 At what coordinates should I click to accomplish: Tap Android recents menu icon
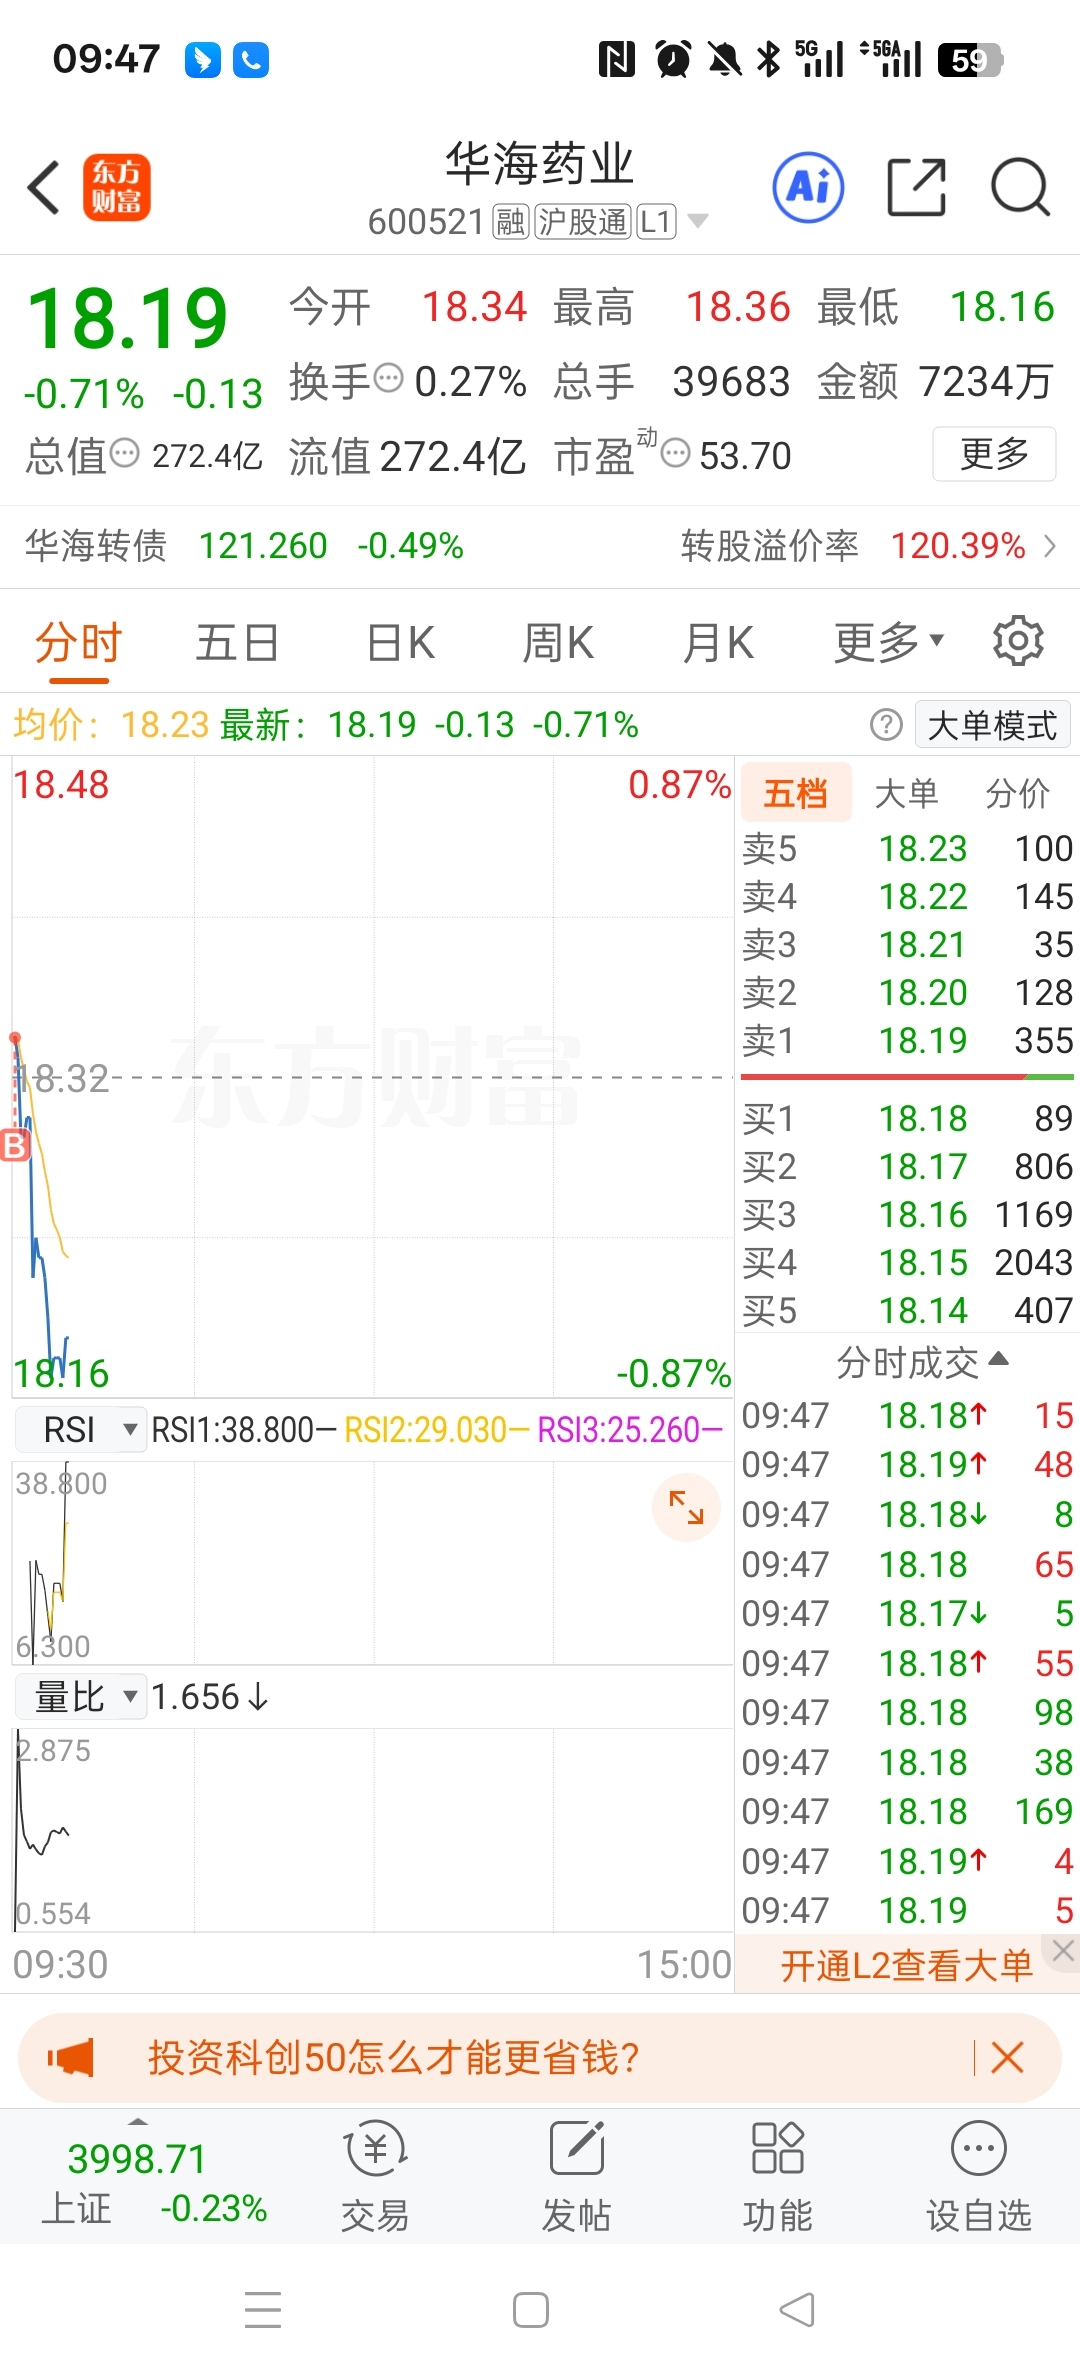[263, 2310]
